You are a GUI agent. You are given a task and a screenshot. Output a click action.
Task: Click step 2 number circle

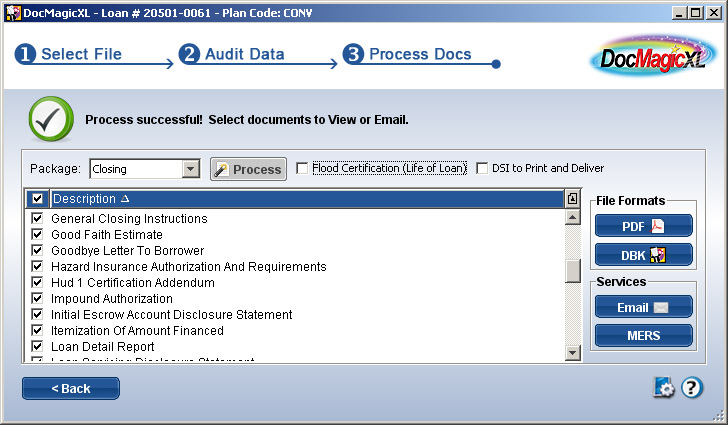tap(189, 54)
